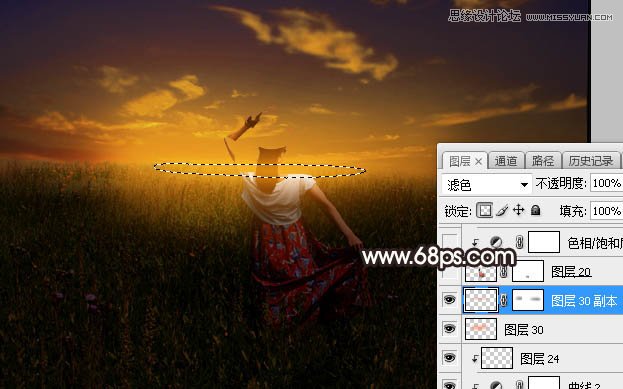Hide the 图层 30 副本 layer

[449, 300]
